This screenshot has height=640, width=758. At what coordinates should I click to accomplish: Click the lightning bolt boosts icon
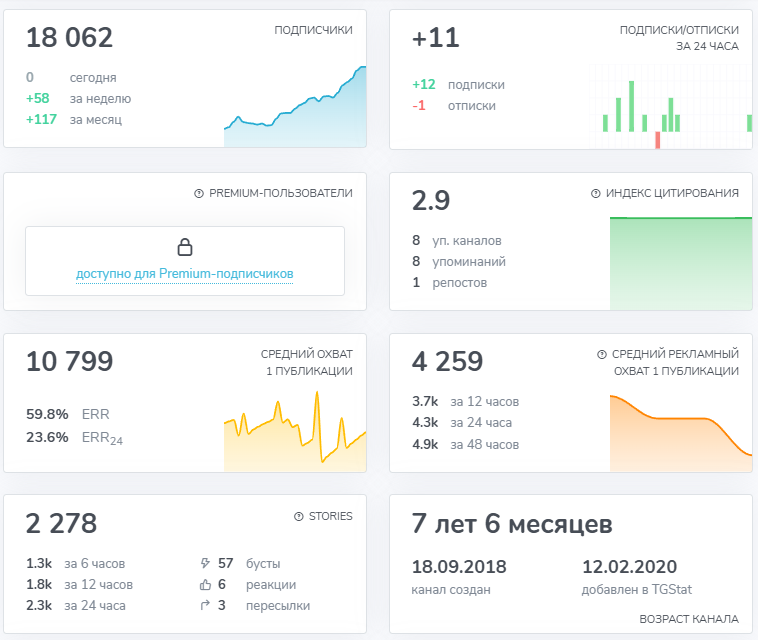tap(205, 563)
